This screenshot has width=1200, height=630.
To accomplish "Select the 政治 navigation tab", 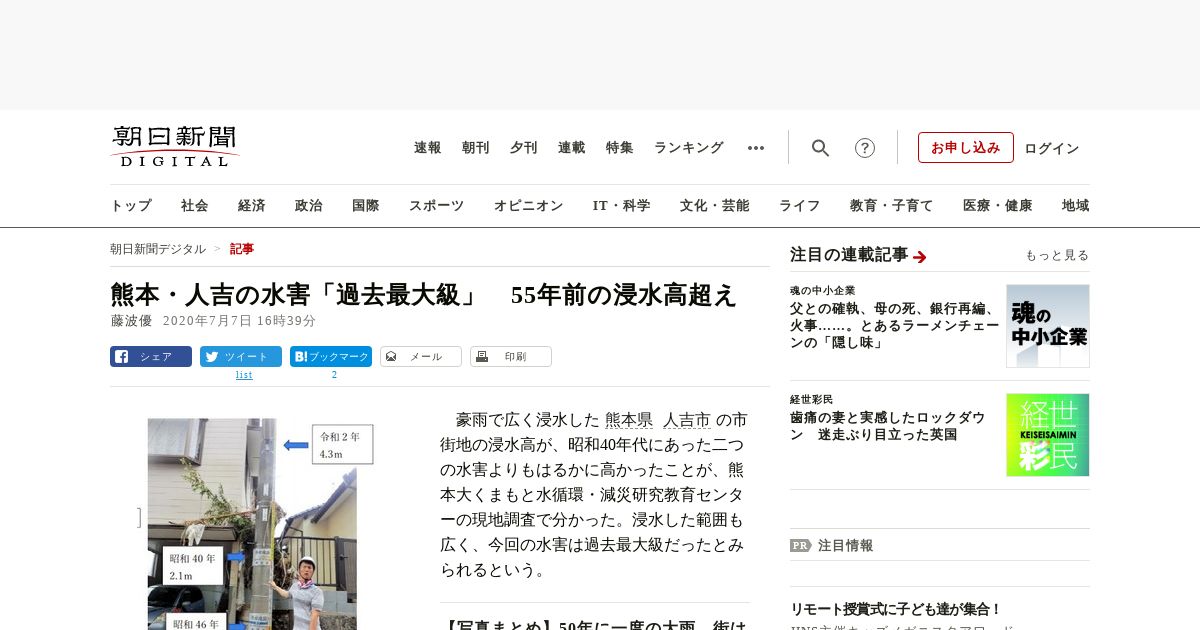I will (x=309, y=206).
